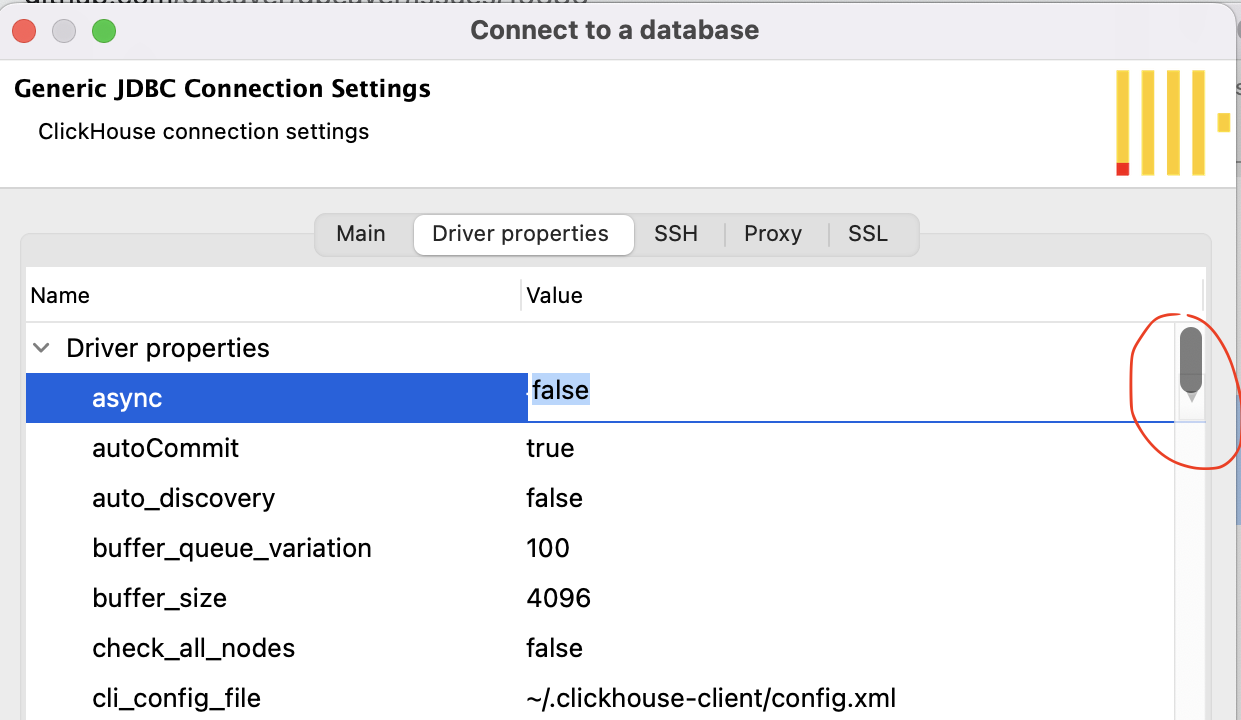Switch to the Proxy tab

coord(772,233)
